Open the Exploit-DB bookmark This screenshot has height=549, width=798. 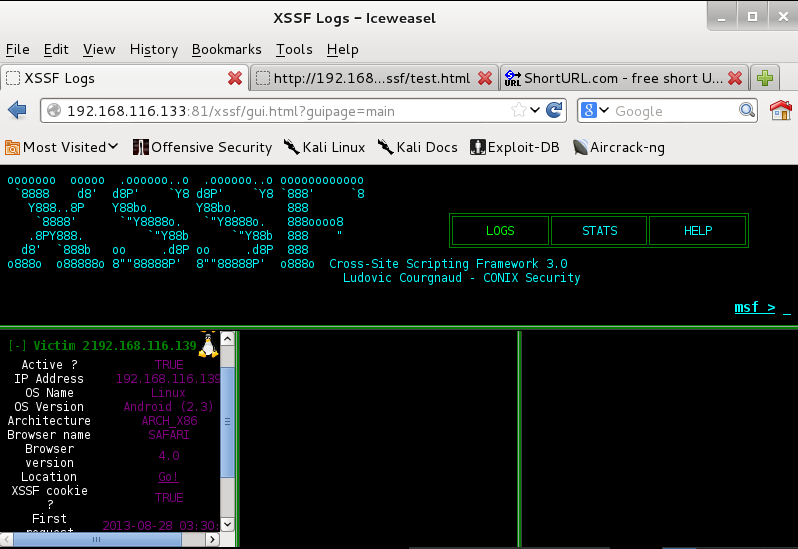tap(512, 147)
